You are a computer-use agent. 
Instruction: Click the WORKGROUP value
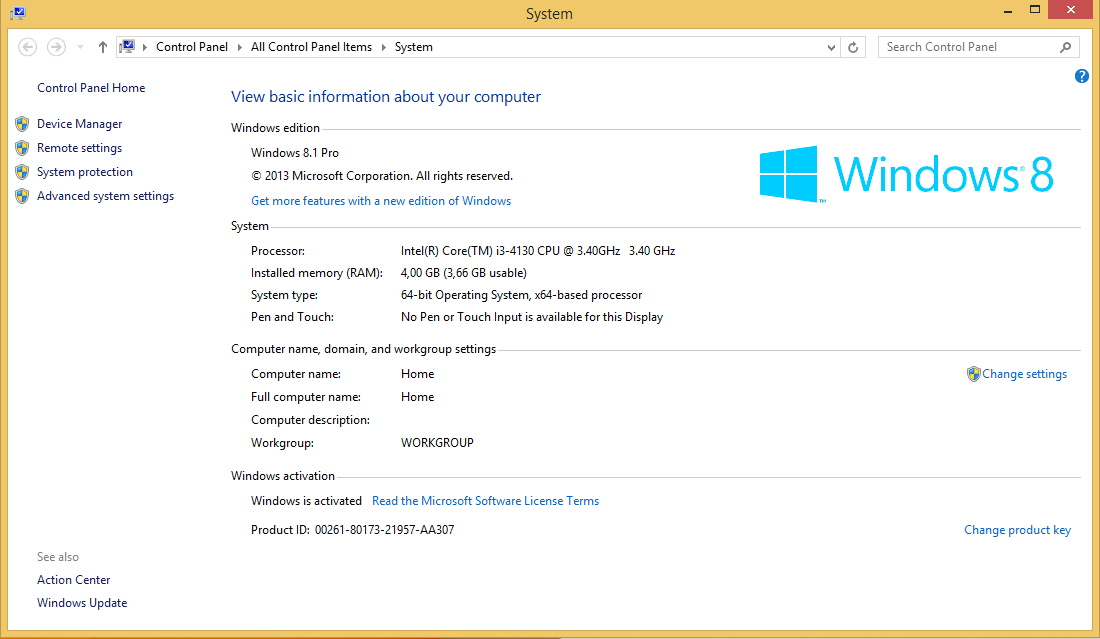tap(437, 443)
